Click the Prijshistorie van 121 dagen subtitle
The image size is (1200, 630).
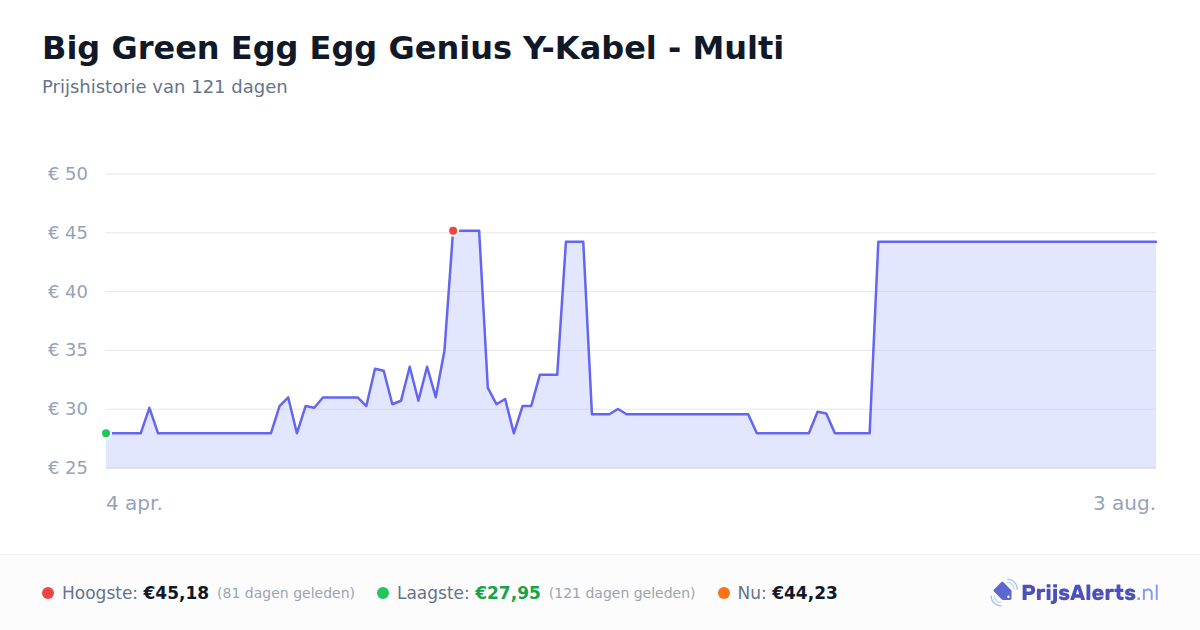click(165, 87)
